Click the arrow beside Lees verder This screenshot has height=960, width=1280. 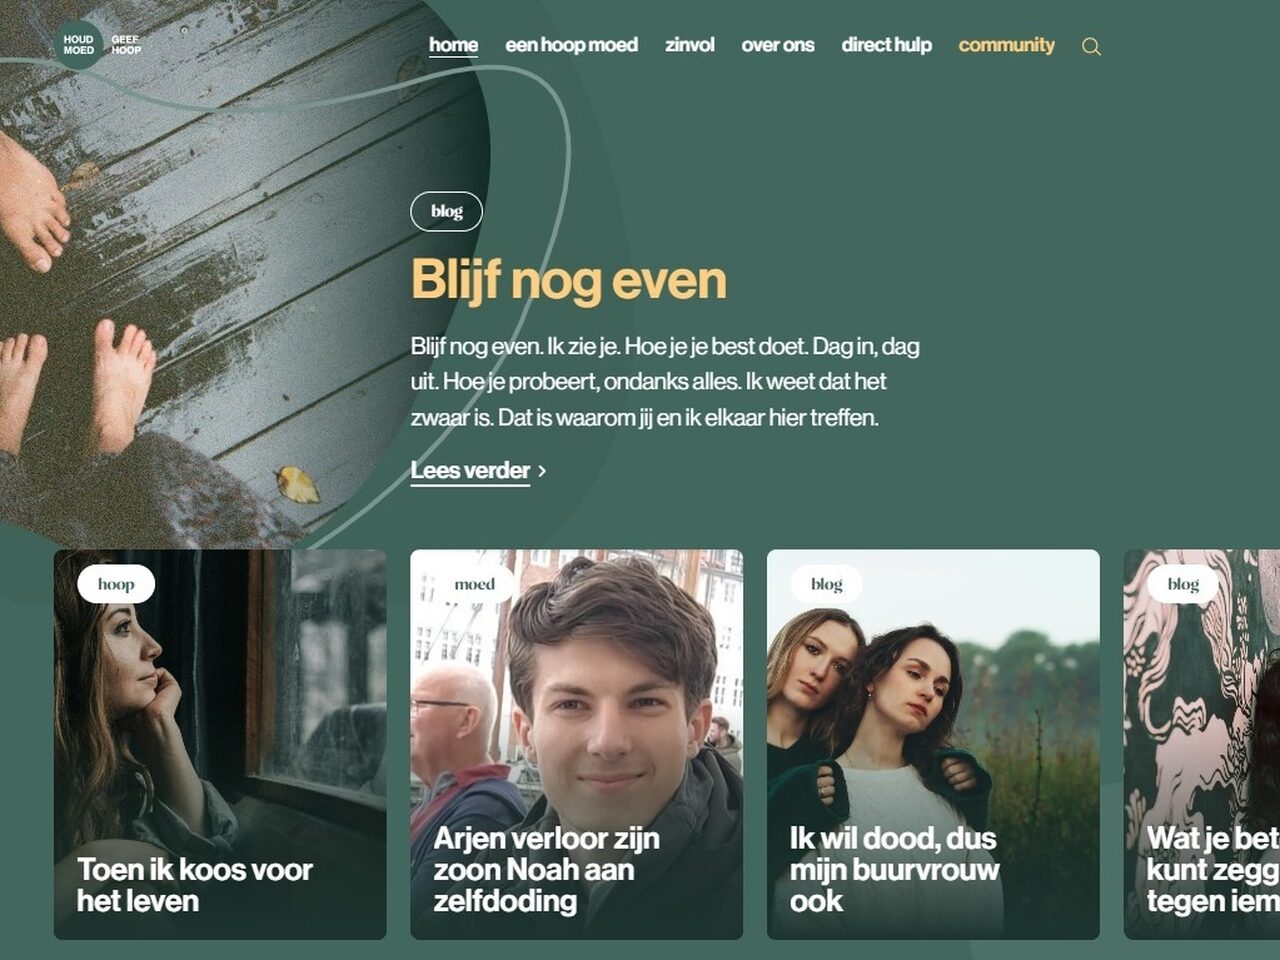pyautogui.click(x=542, y=471)
